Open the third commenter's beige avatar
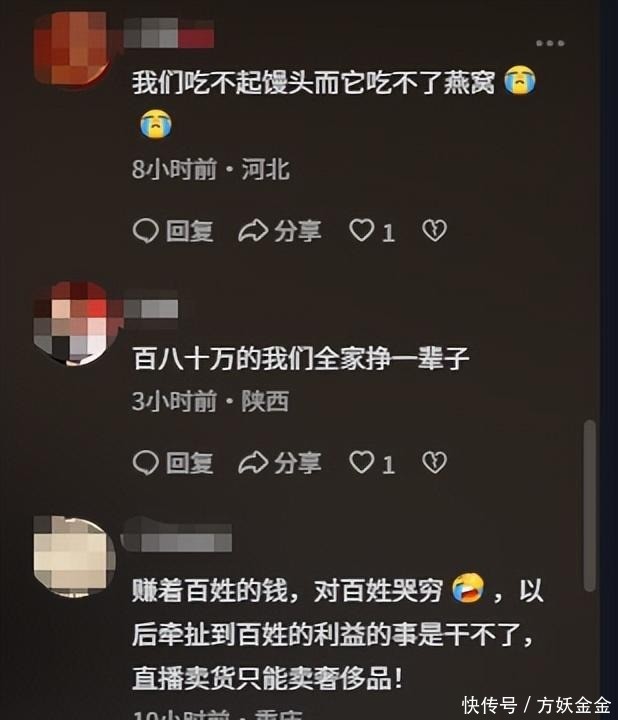 click(74, 557)
